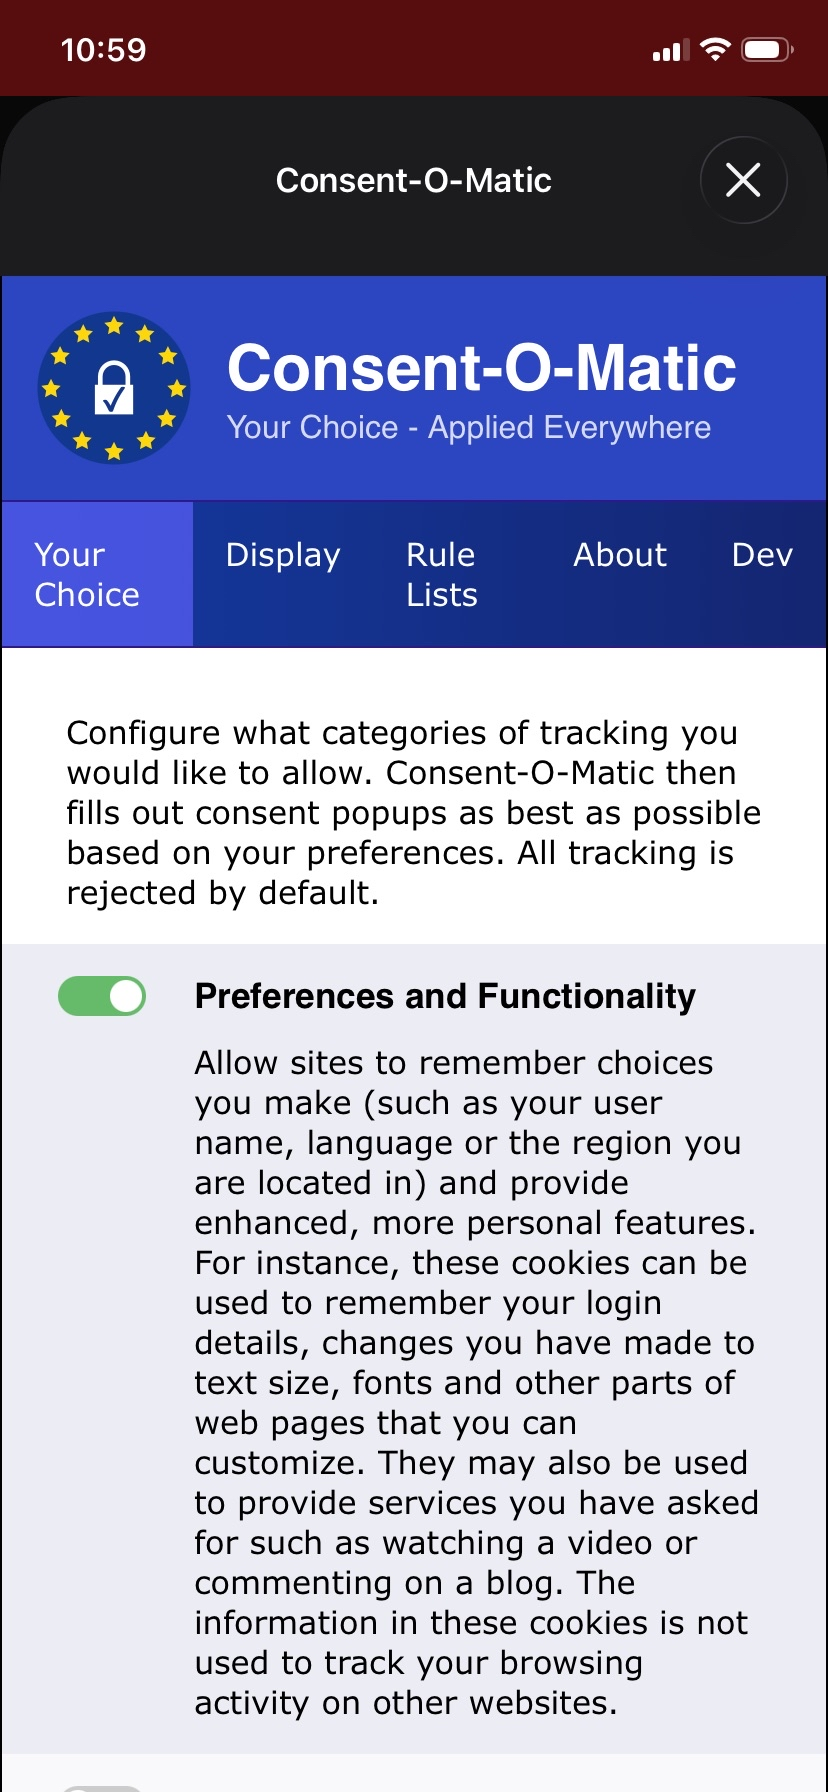
Task: Click the Preferences and Functionality heading
Action: [x=445, y=996]
